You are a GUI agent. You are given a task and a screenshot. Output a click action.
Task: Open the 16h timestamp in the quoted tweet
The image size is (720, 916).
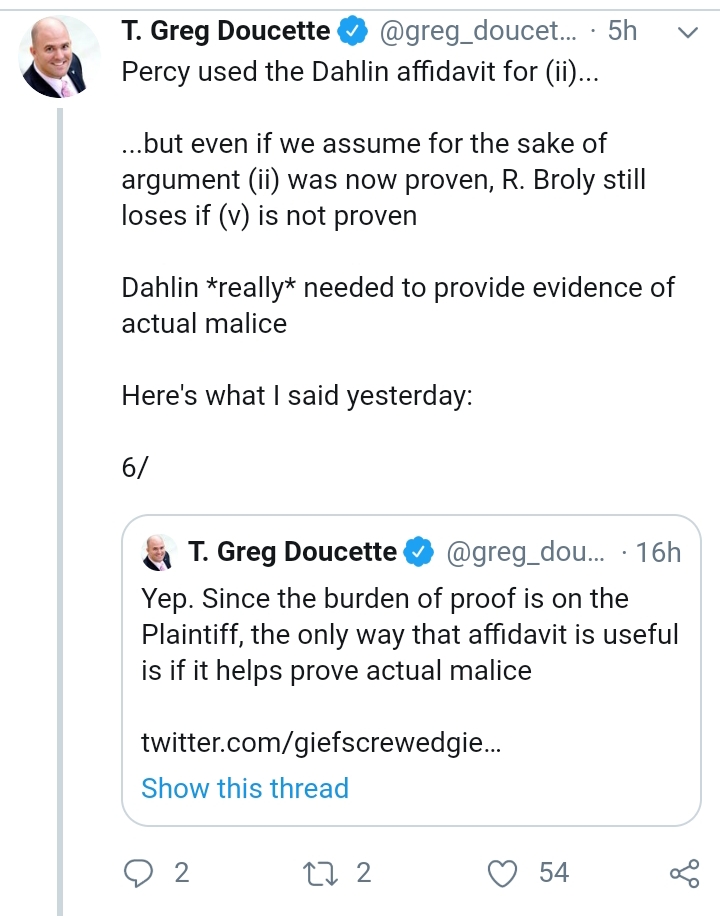pyautogui.click(x=658, y=553)
